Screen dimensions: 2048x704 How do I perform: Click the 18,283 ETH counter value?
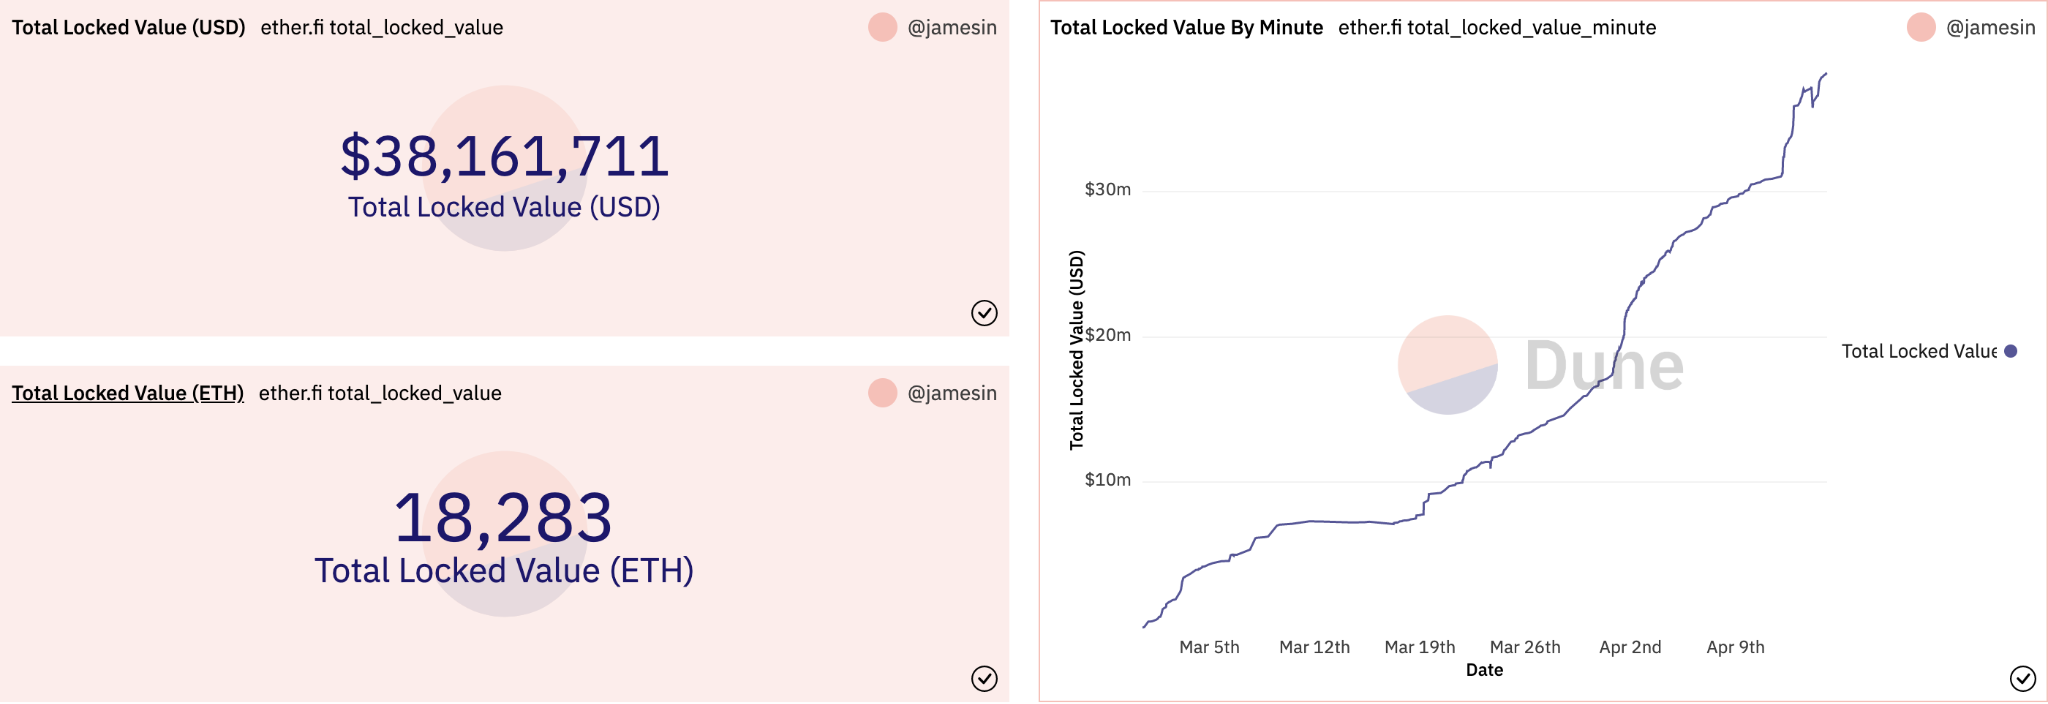(x=503, y=518)
